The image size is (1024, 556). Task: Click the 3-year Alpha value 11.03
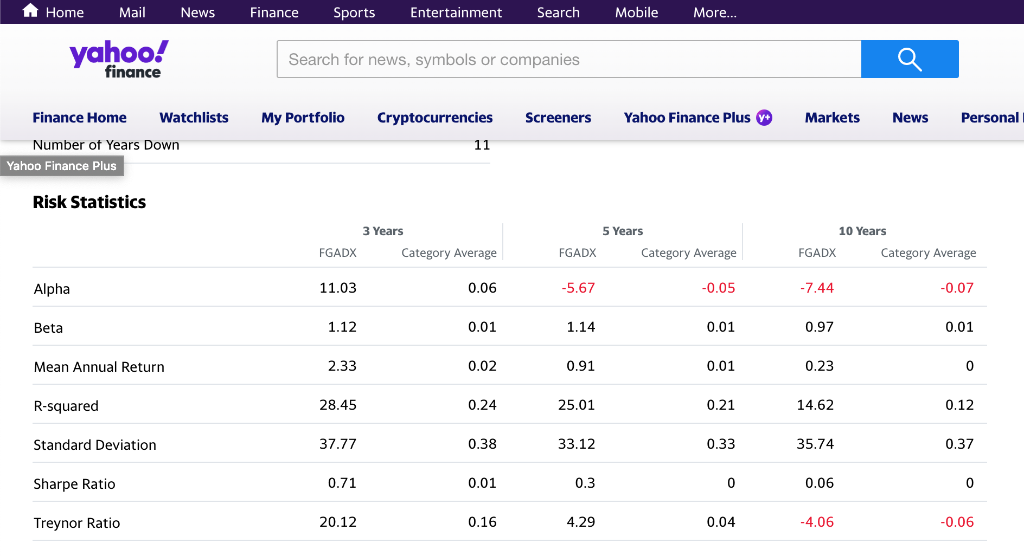point(338,288)
